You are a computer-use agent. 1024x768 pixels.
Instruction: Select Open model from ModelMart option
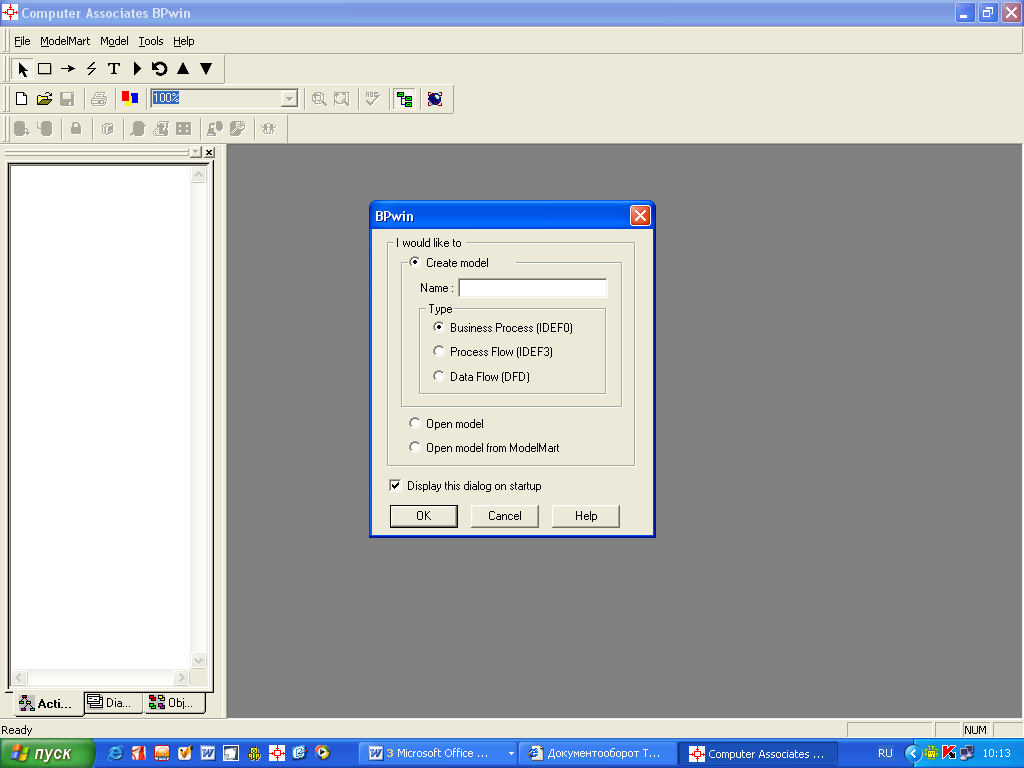coord(414,447)
